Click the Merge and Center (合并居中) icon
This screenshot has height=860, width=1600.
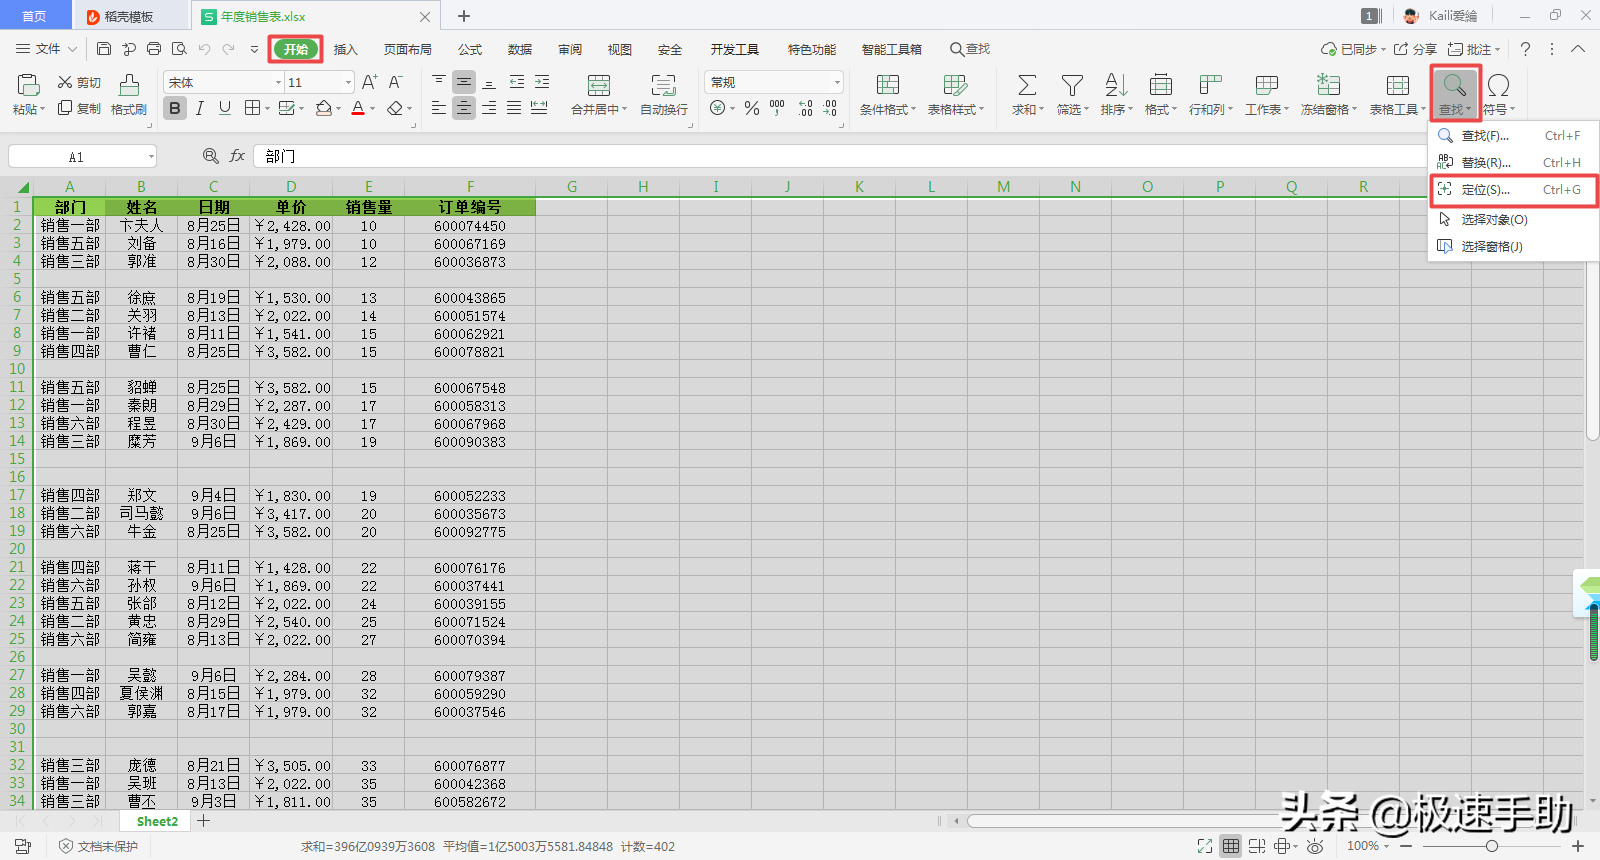click(599, 85)
